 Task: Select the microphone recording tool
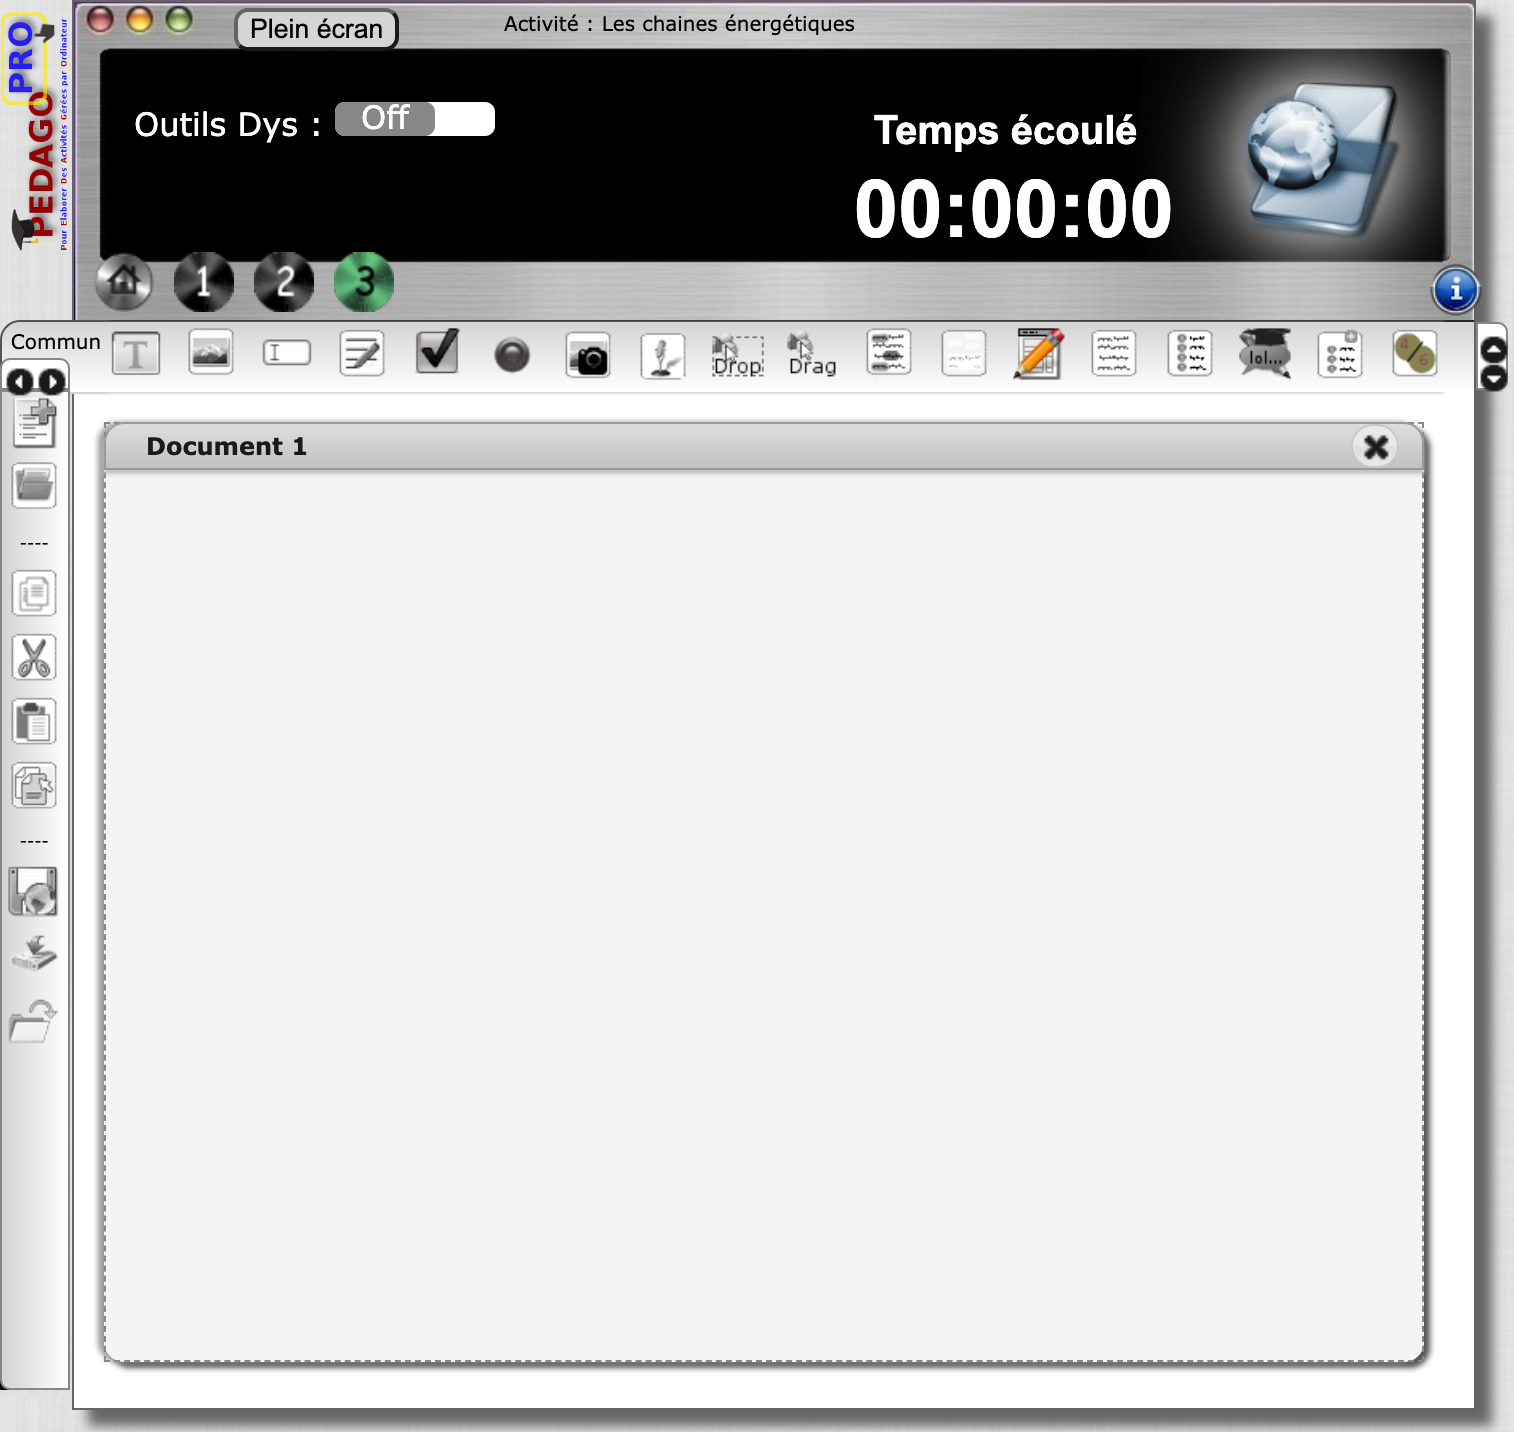point(662,356)
